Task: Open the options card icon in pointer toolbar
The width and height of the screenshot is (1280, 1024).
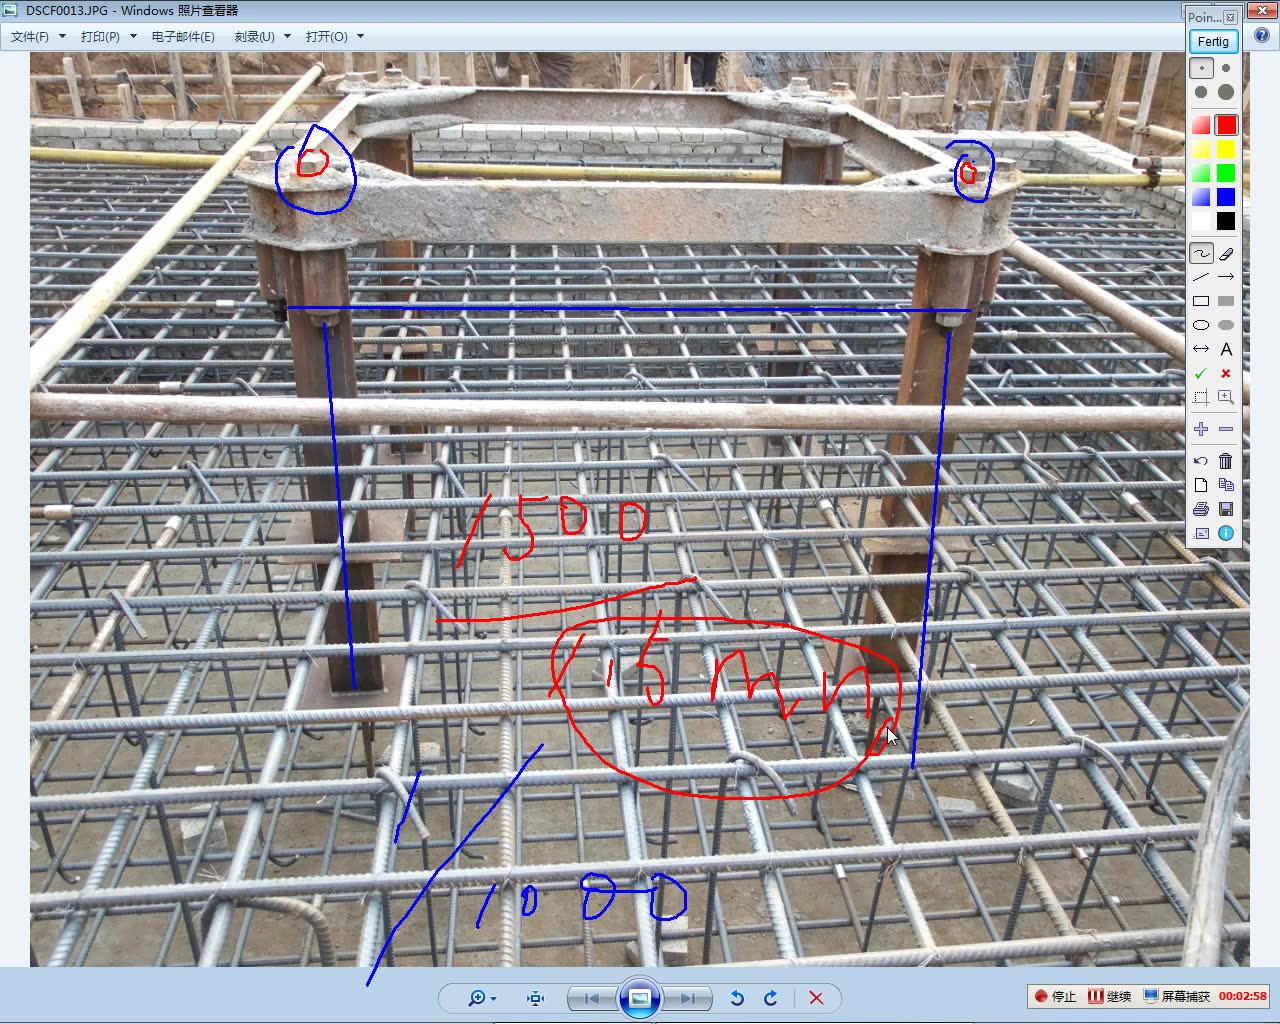Action: coord(1201,533)
